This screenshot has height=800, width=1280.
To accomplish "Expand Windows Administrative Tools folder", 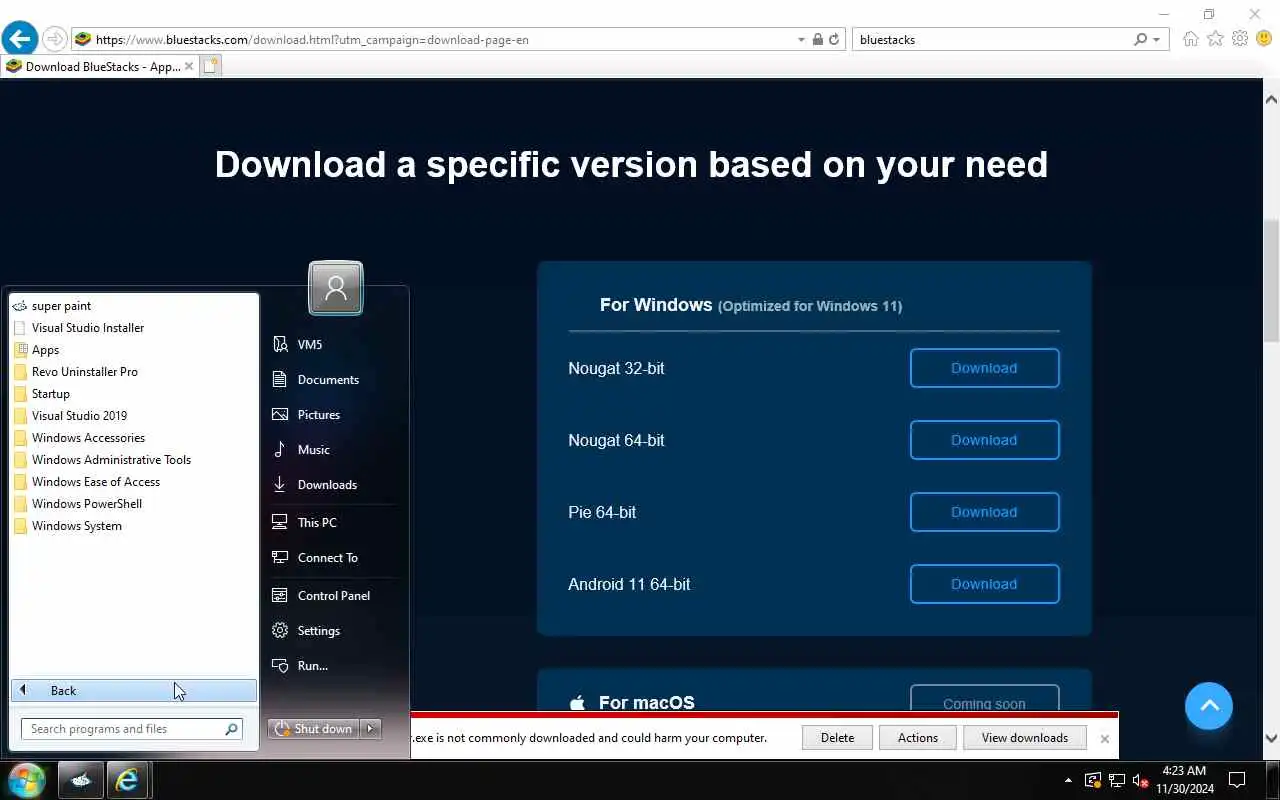I will tap(134, 460).
